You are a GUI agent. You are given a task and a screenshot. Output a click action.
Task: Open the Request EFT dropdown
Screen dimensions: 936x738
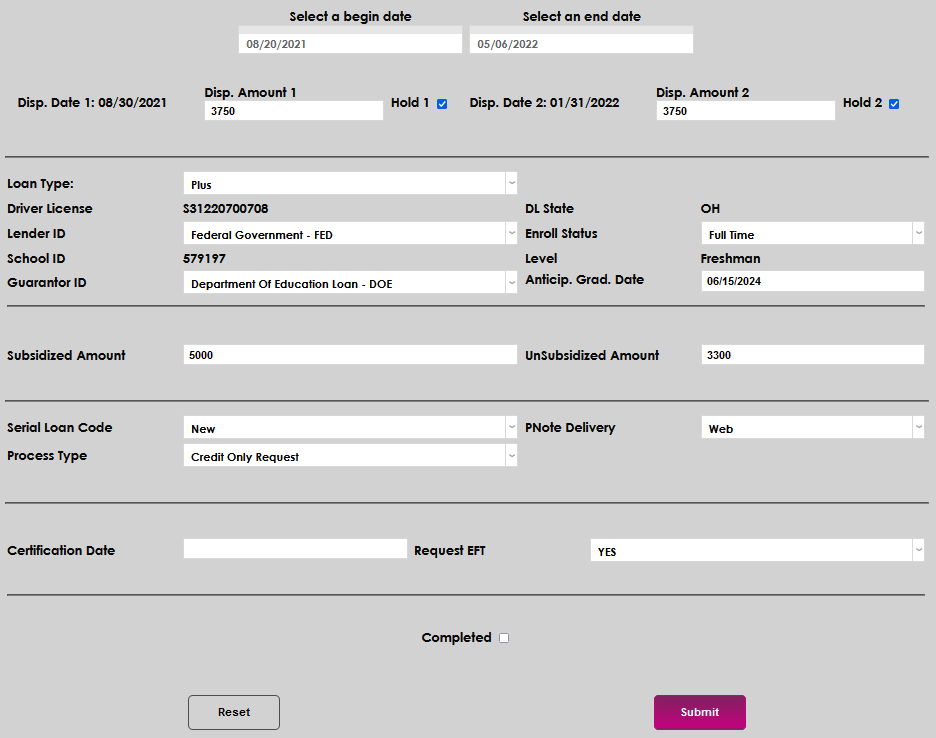pos(757,551)
